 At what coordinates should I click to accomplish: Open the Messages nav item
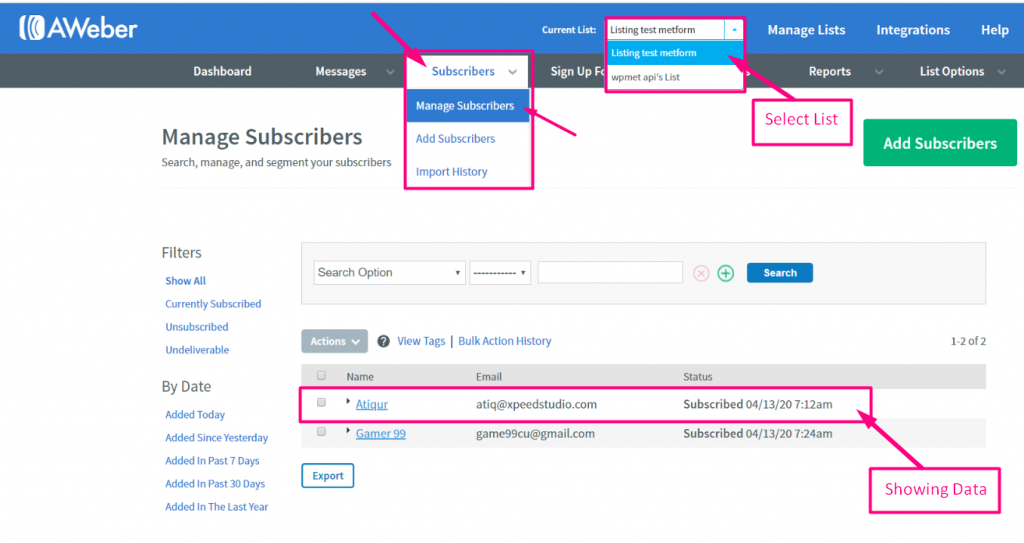[x=341, y=71]
